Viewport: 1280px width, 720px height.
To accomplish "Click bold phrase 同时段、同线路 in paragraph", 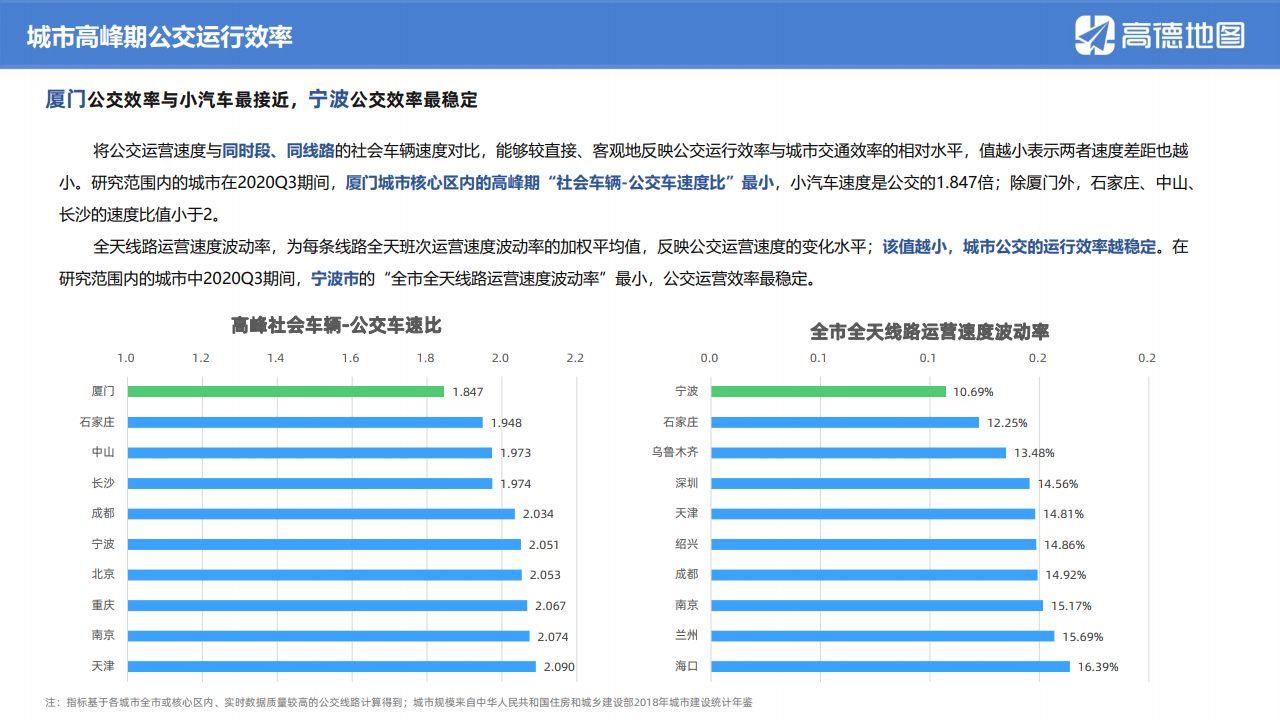I will coord(279,152).
